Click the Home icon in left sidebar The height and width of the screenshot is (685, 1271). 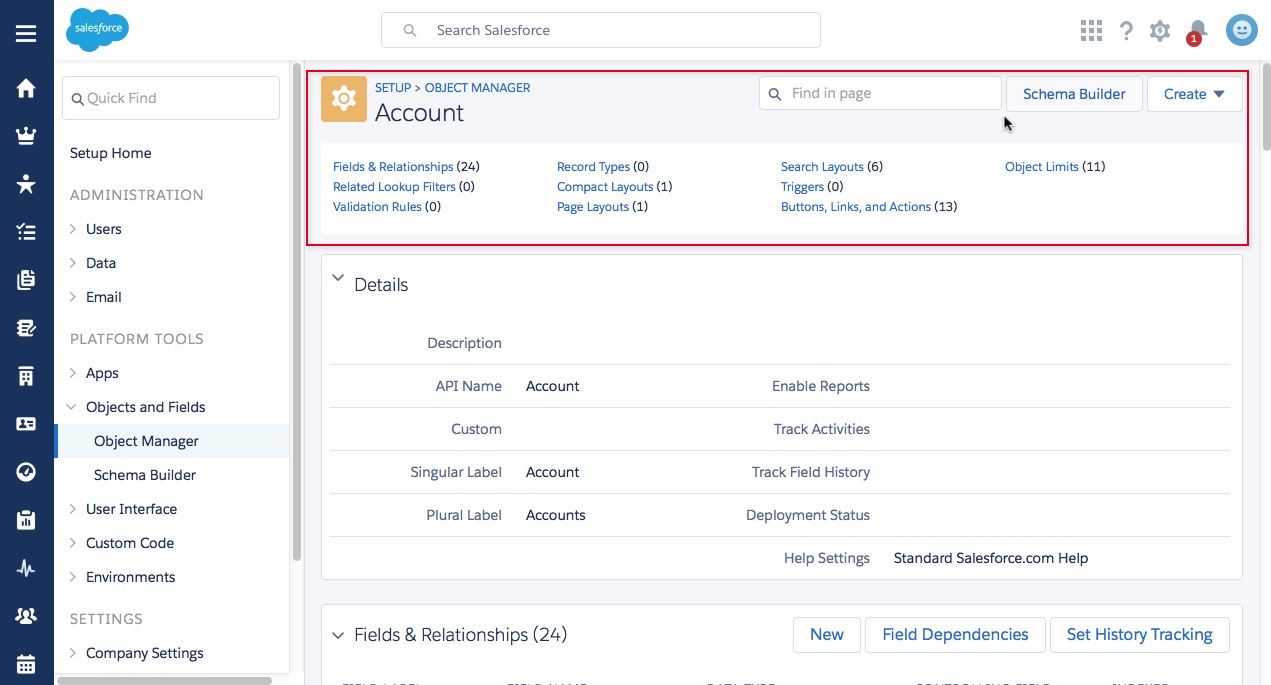pyautogui.click(x=26, y=89)
